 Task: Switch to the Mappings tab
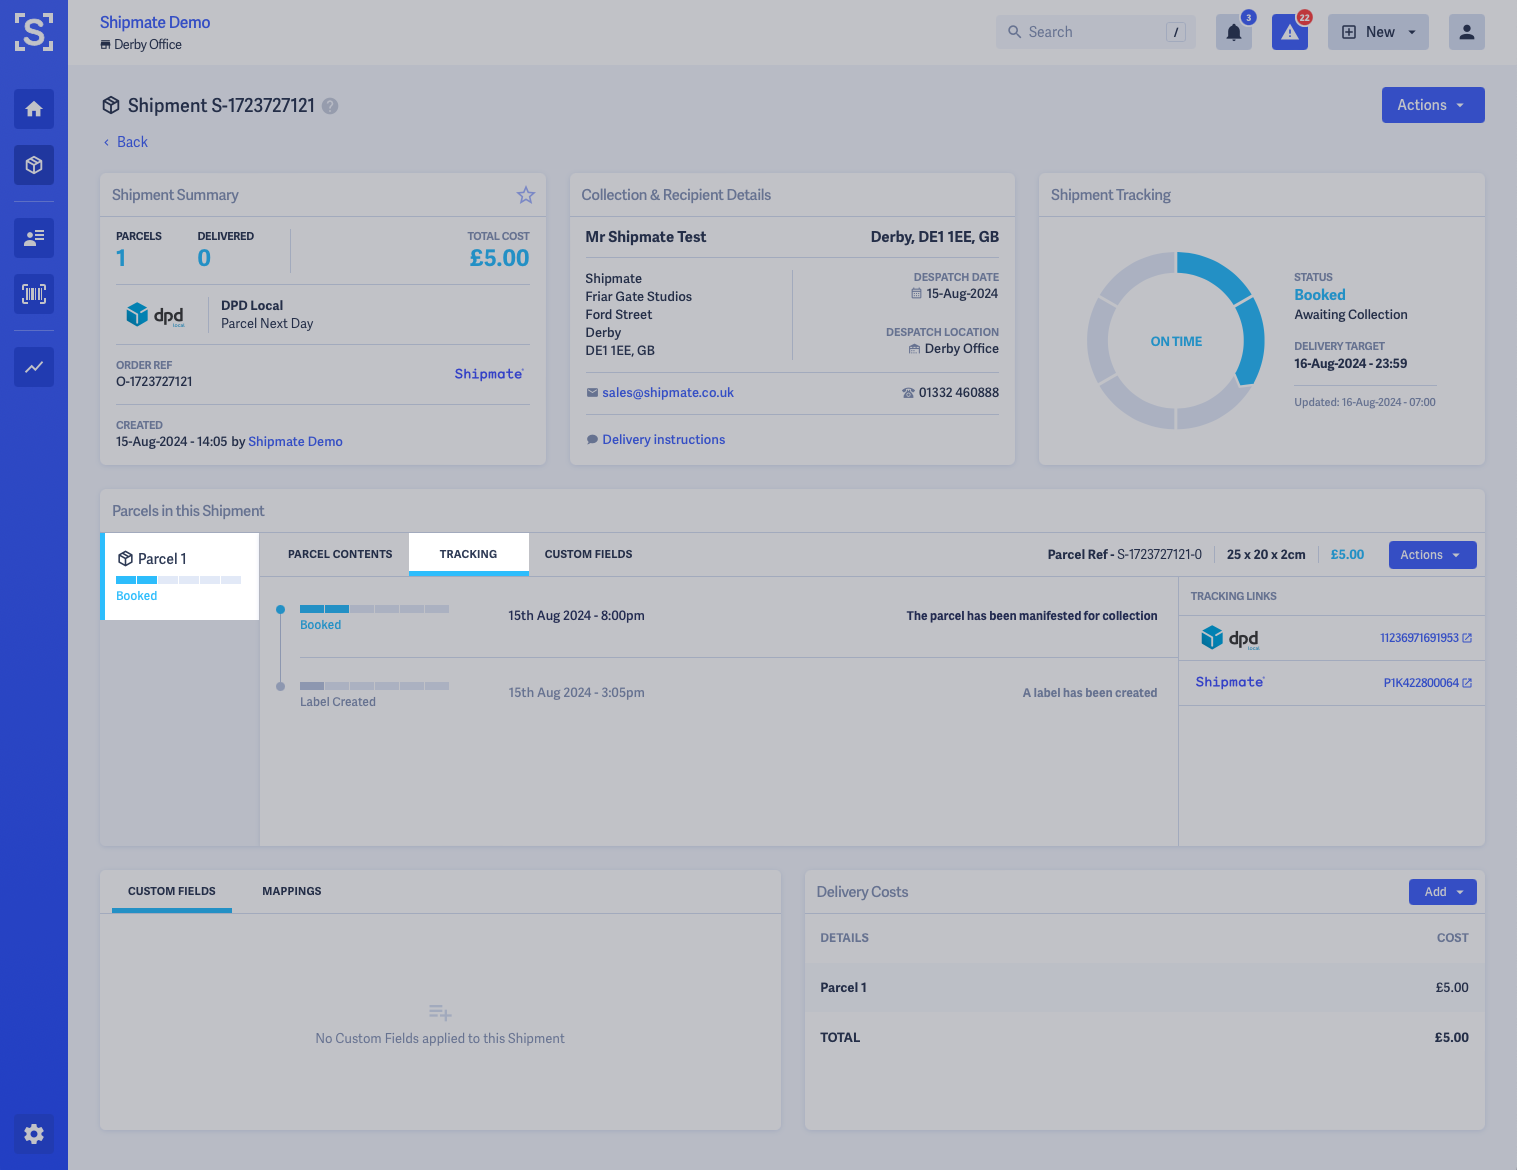(292, 891)
